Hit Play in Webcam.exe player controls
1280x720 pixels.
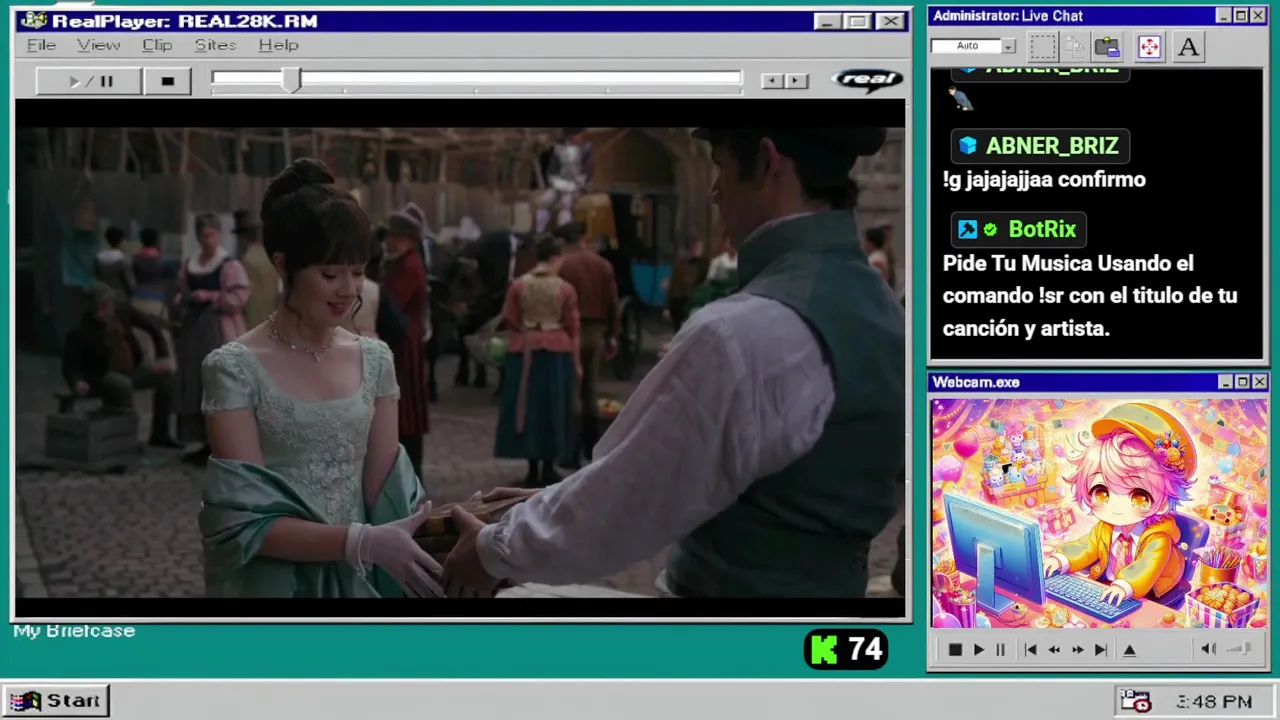tap(978, 650)
